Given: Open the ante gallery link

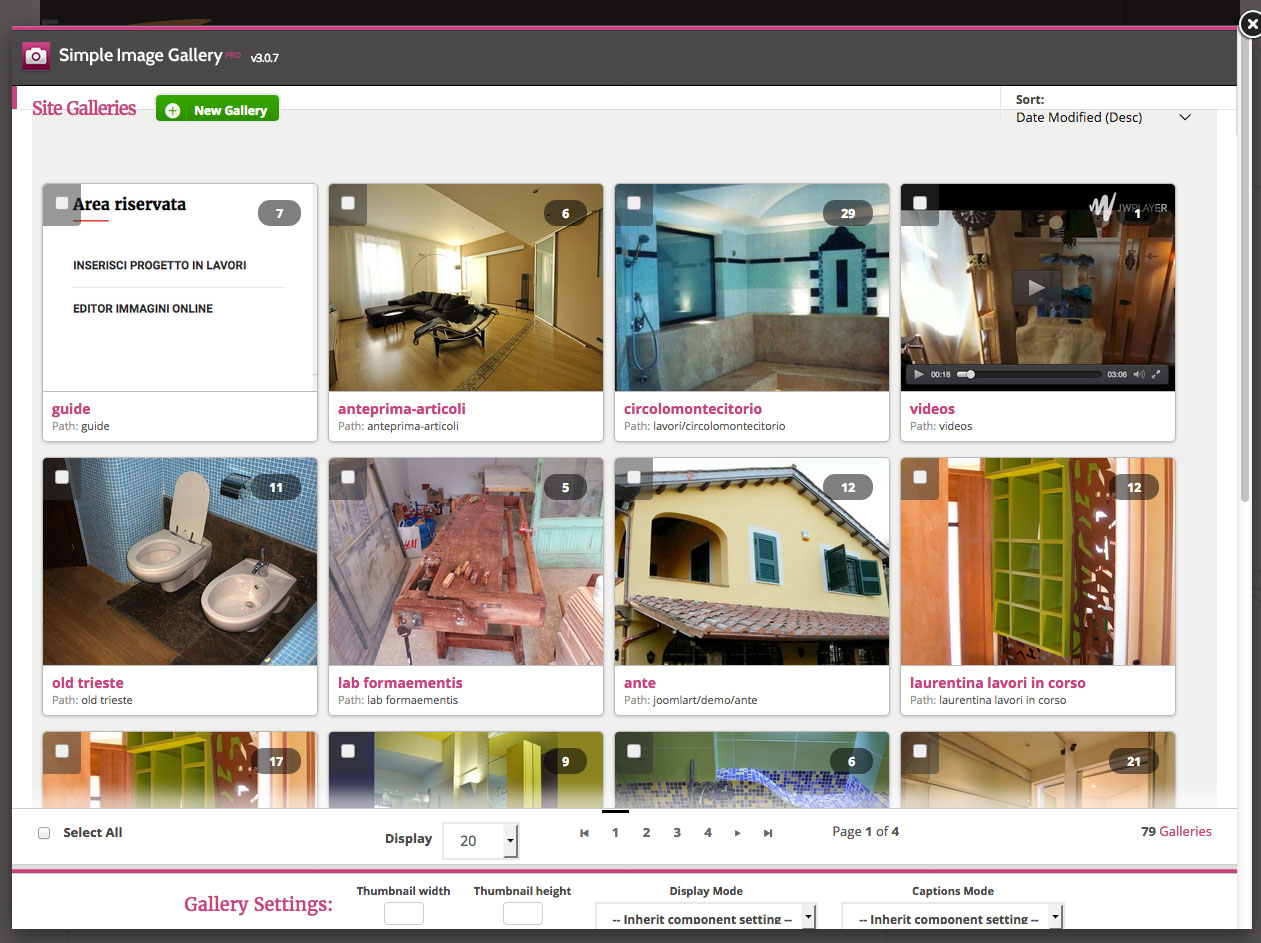Looking at the screenshot, I should coord(640,683).
